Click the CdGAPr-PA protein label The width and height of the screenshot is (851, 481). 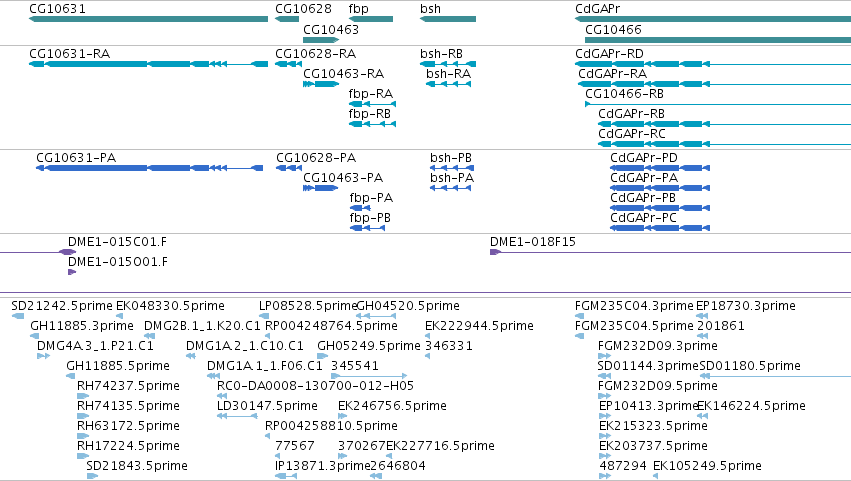(644, 178)
